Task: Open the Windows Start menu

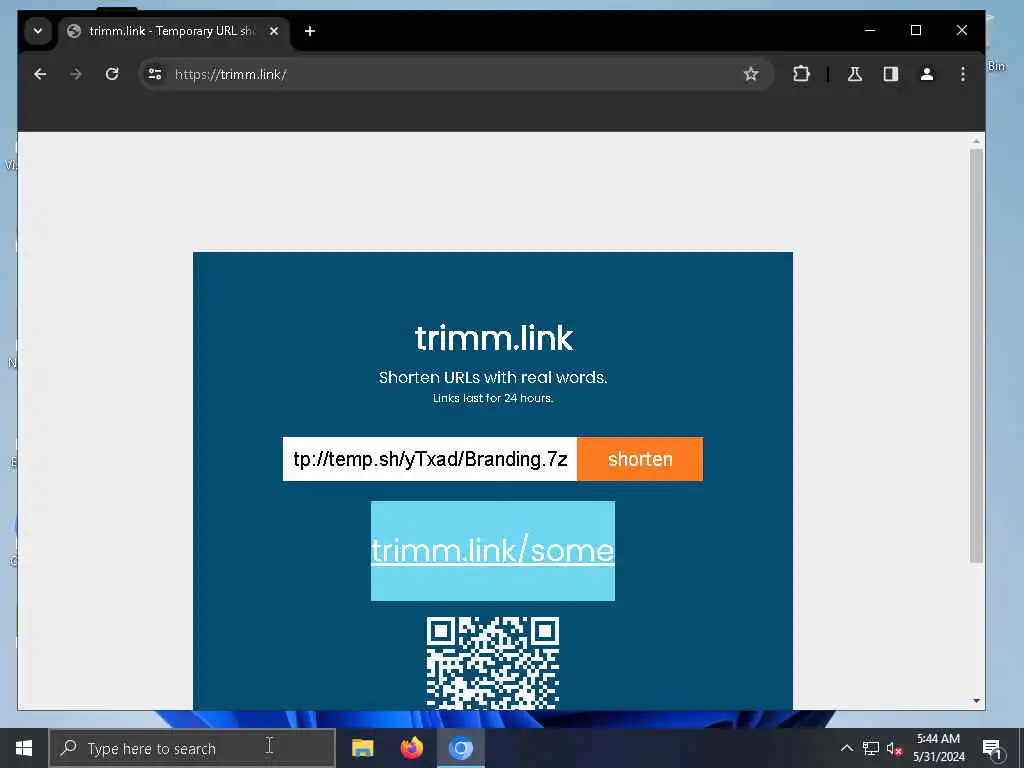Action: click(24, 748)
